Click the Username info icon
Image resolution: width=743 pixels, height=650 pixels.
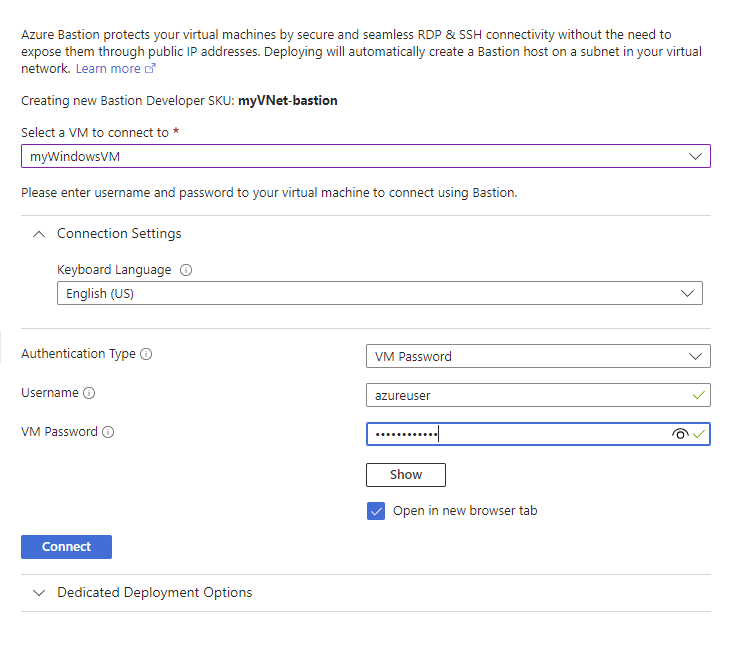click(x=89, y=394)
